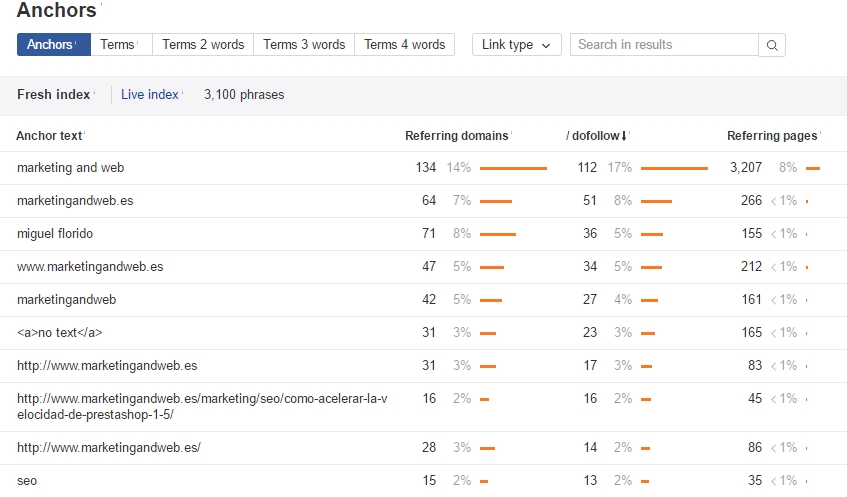Viewport: 847px width, 497px height.
Task: Open the Terms 2 words tab
Action: pos(203,45)
